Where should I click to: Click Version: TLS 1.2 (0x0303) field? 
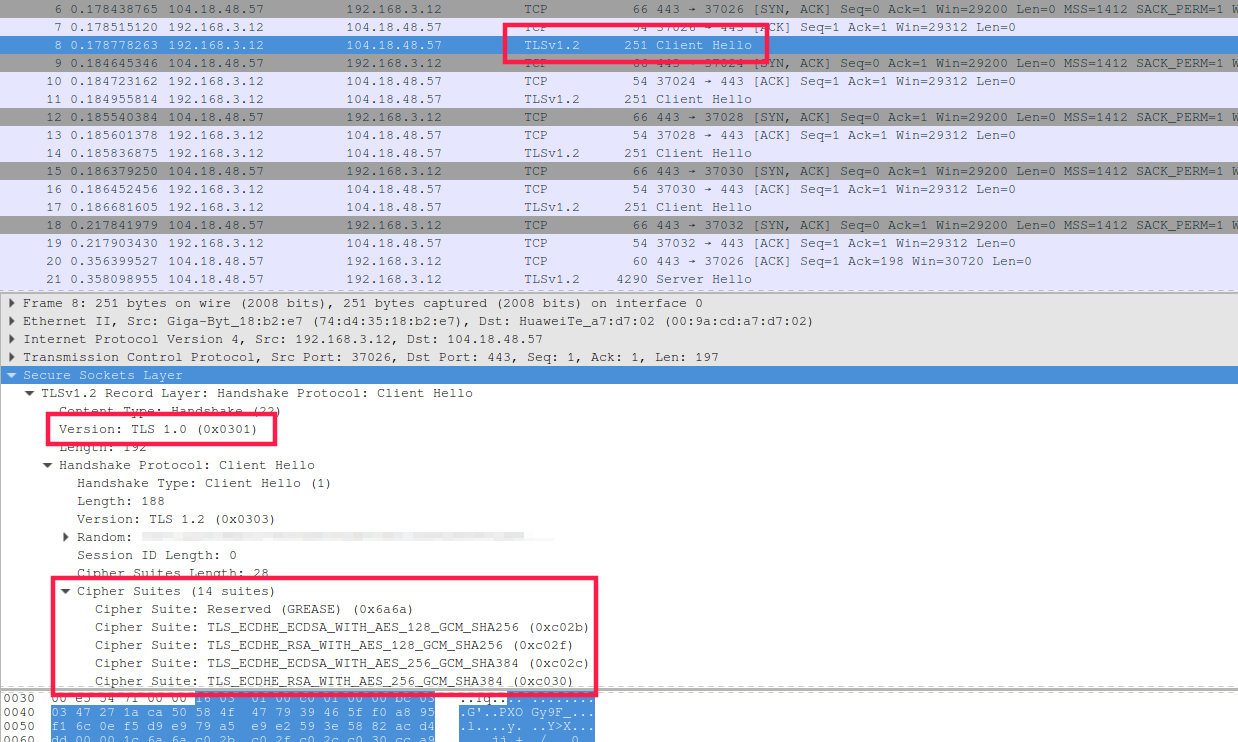pos(176,519)
